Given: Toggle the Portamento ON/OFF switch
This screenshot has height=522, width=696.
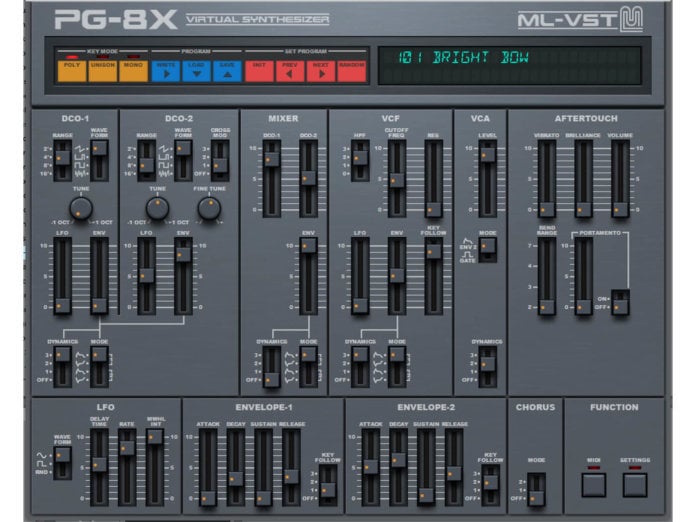Looking at the screenshot, I should pyautogui.click(x=620, y=302).
